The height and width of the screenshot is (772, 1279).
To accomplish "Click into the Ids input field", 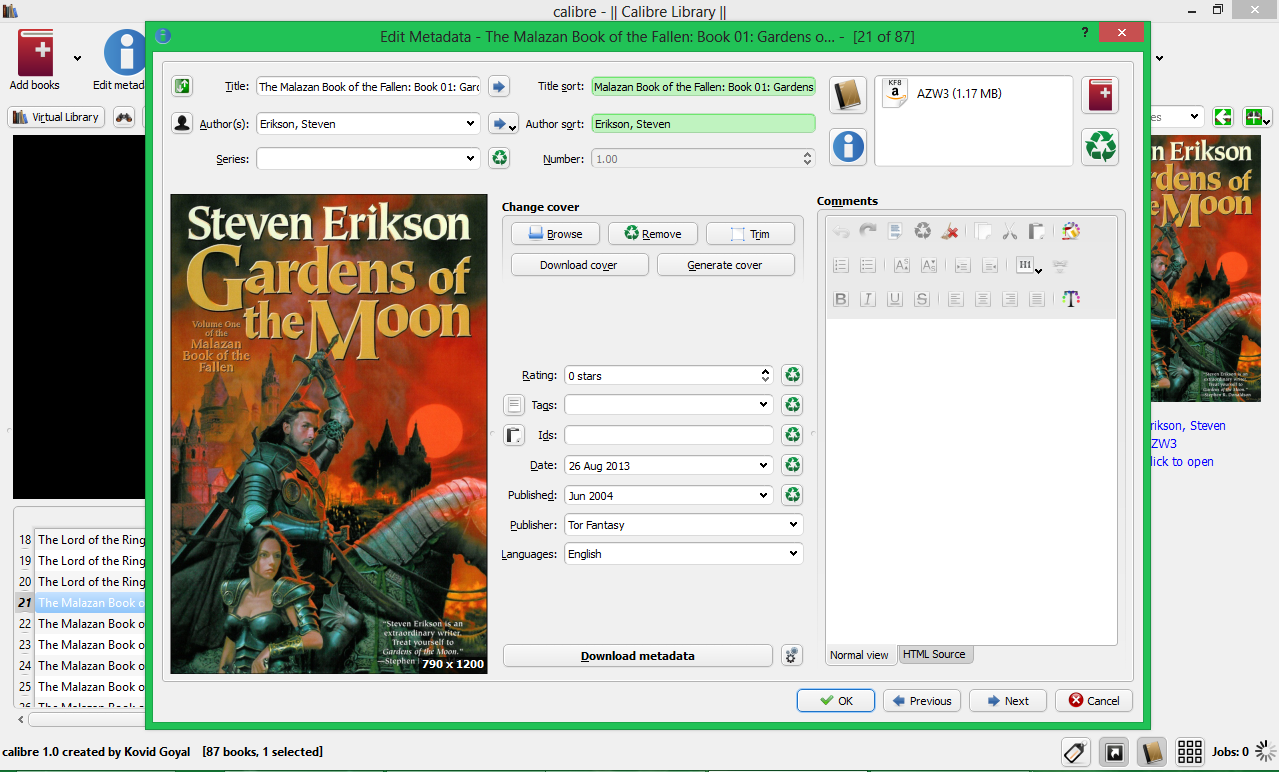I will pos(668,435).
